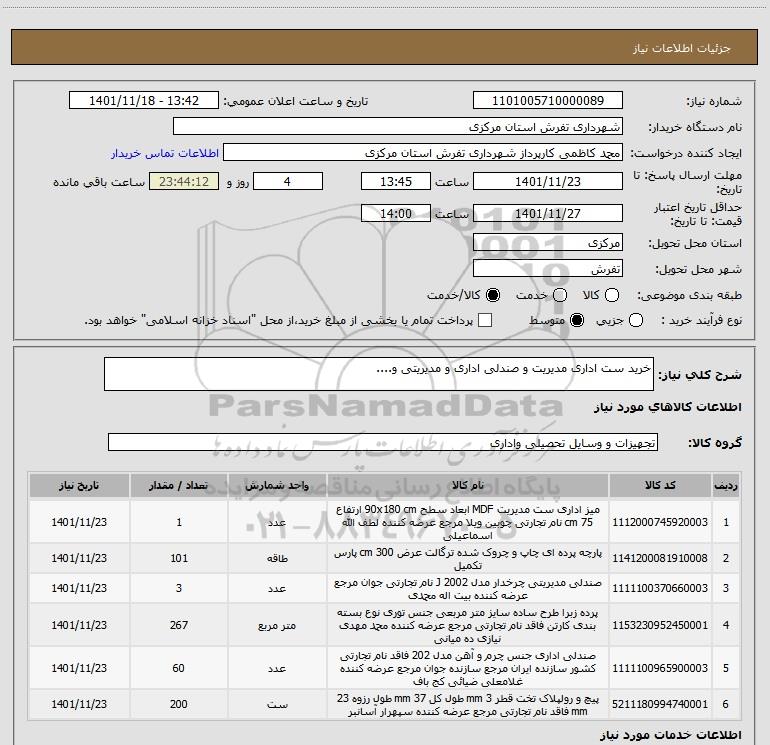Click the goods group field تجهیزات و وسایل تحصیلی
Viewport: 770px width, 745px height.
383,442
